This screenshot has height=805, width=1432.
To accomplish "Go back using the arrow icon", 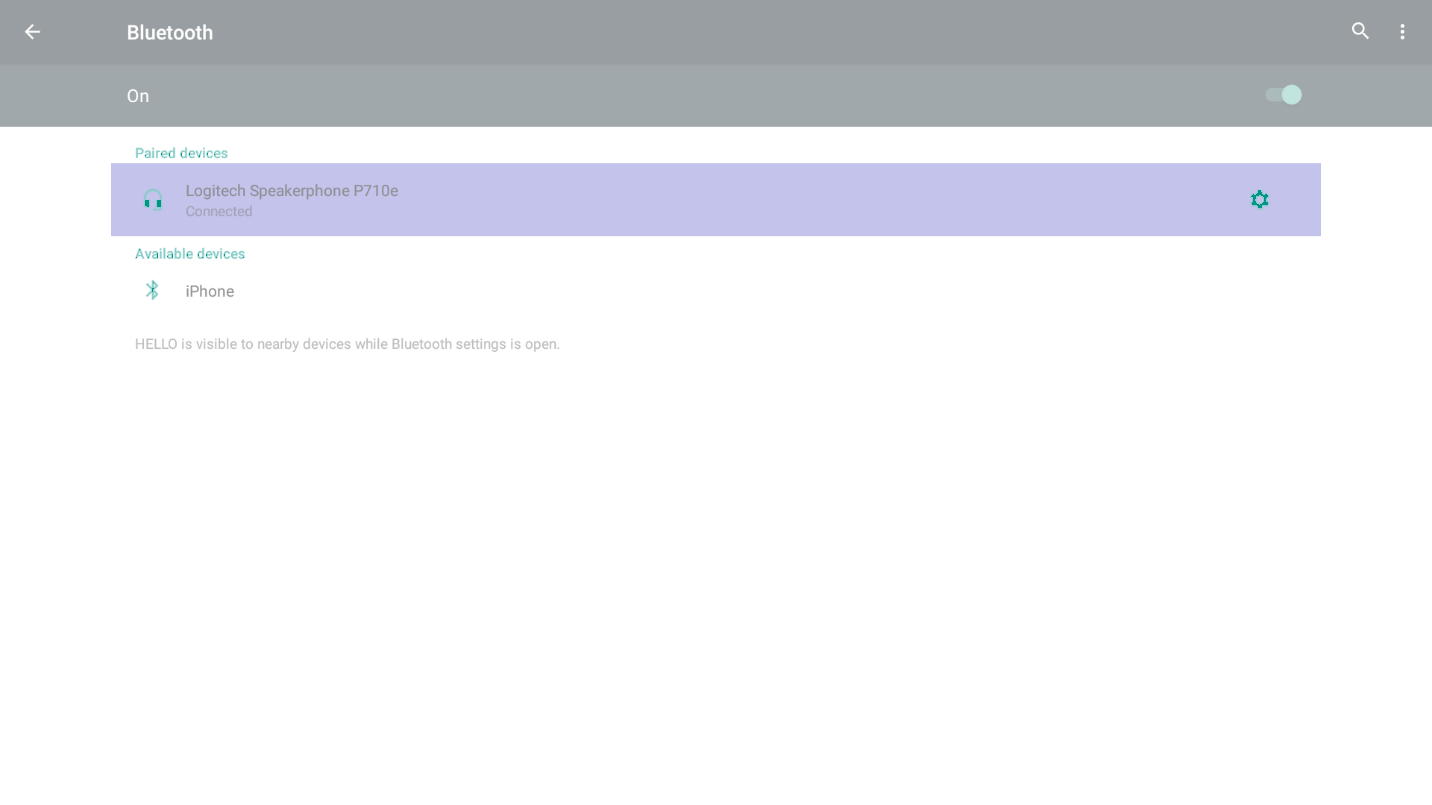I will click(32, 32).
